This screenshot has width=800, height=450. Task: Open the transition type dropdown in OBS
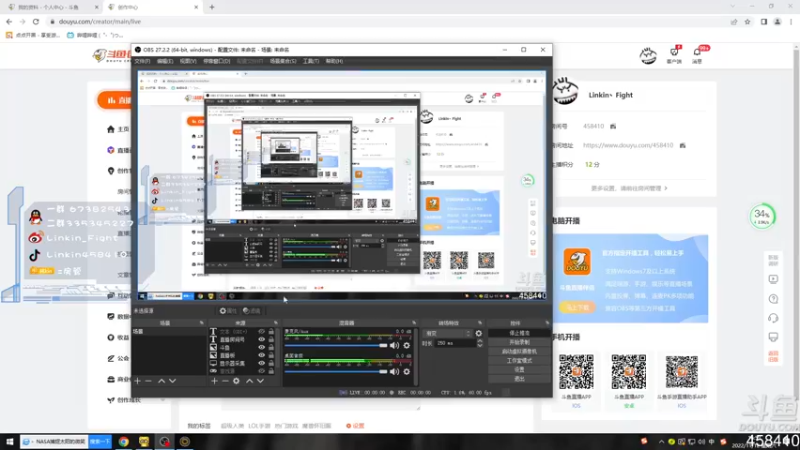click(x=447, y=333)
